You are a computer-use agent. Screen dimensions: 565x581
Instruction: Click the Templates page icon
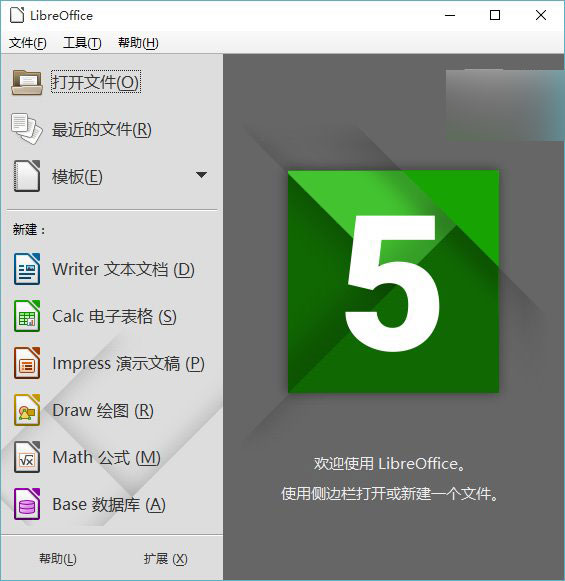tap(27, 176)
